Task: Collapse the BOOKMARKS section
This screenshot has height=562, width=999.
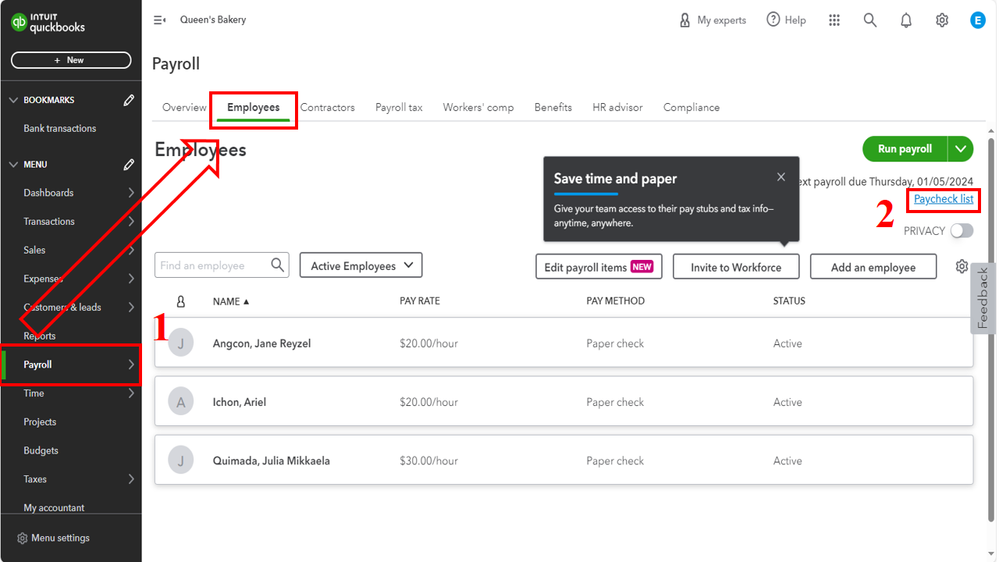Action: point(13,100)
